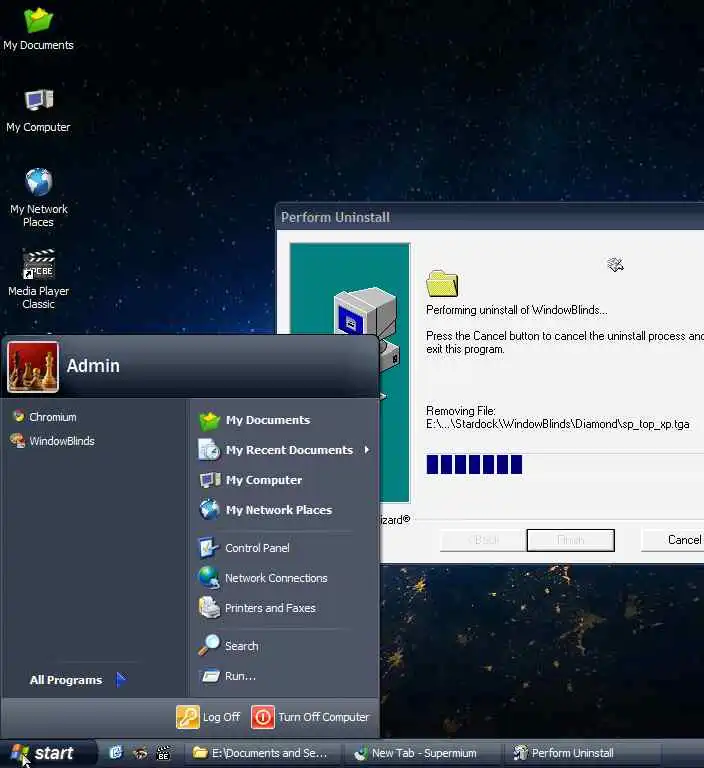The image size is (704, 768).
Task: Open My Network Places desktop icon
Action: click(x=39, y=197)
